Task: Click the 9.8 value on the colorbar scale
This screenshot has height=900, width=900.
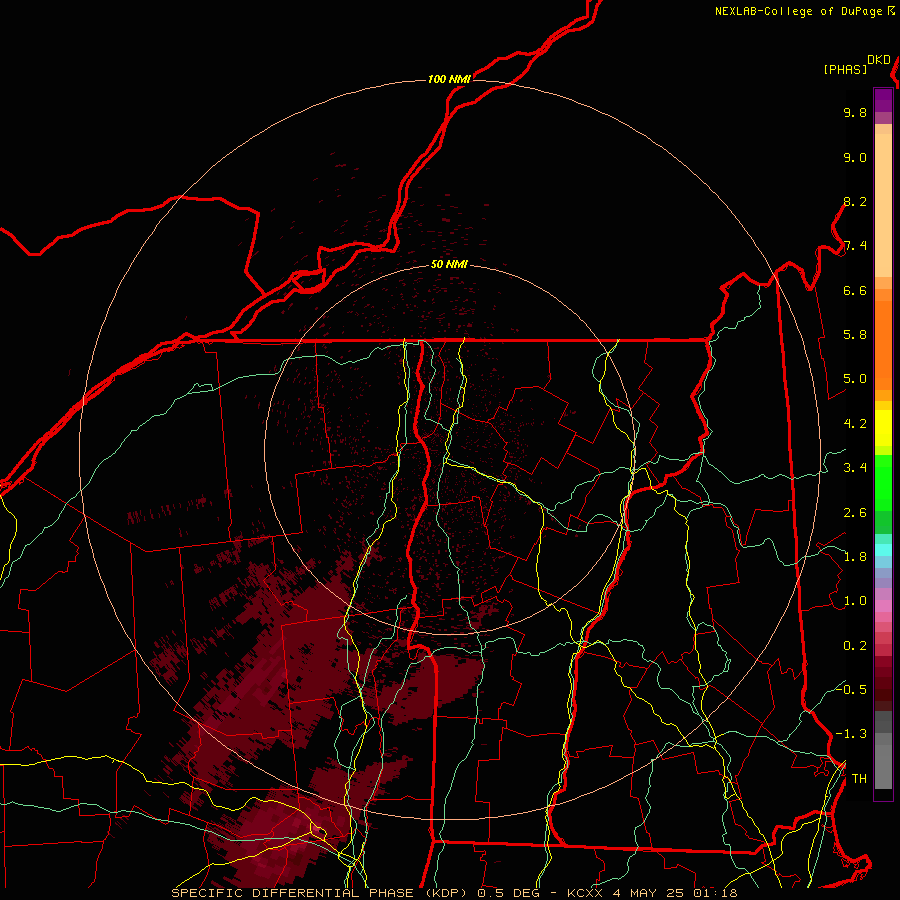Action: [x=855, y=112]
